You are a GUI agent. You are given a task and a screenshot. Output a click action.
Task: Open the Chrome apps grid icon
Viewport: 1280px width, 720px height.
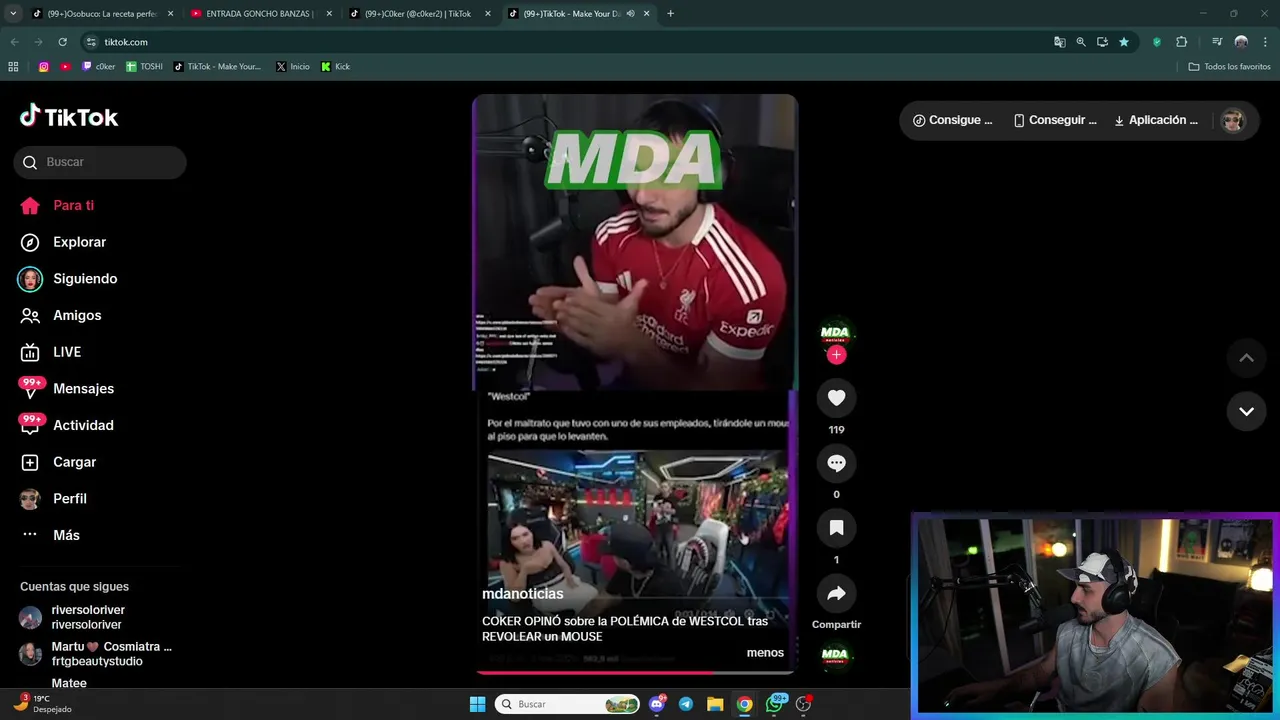pyautogui.click(x=13, y=67)
